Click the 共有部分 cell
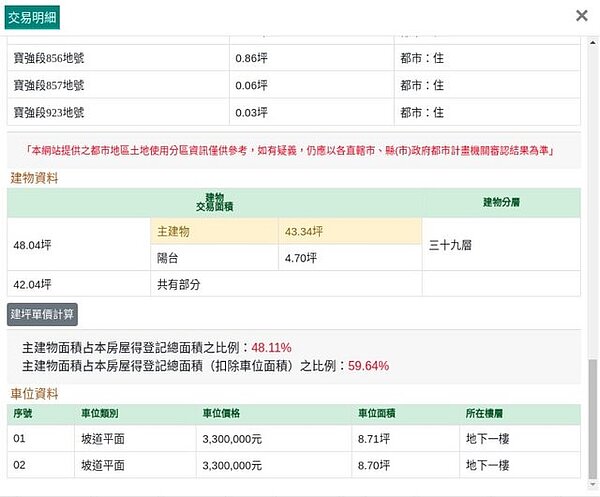This screenshot has height=497, width=600. (286, 284)
